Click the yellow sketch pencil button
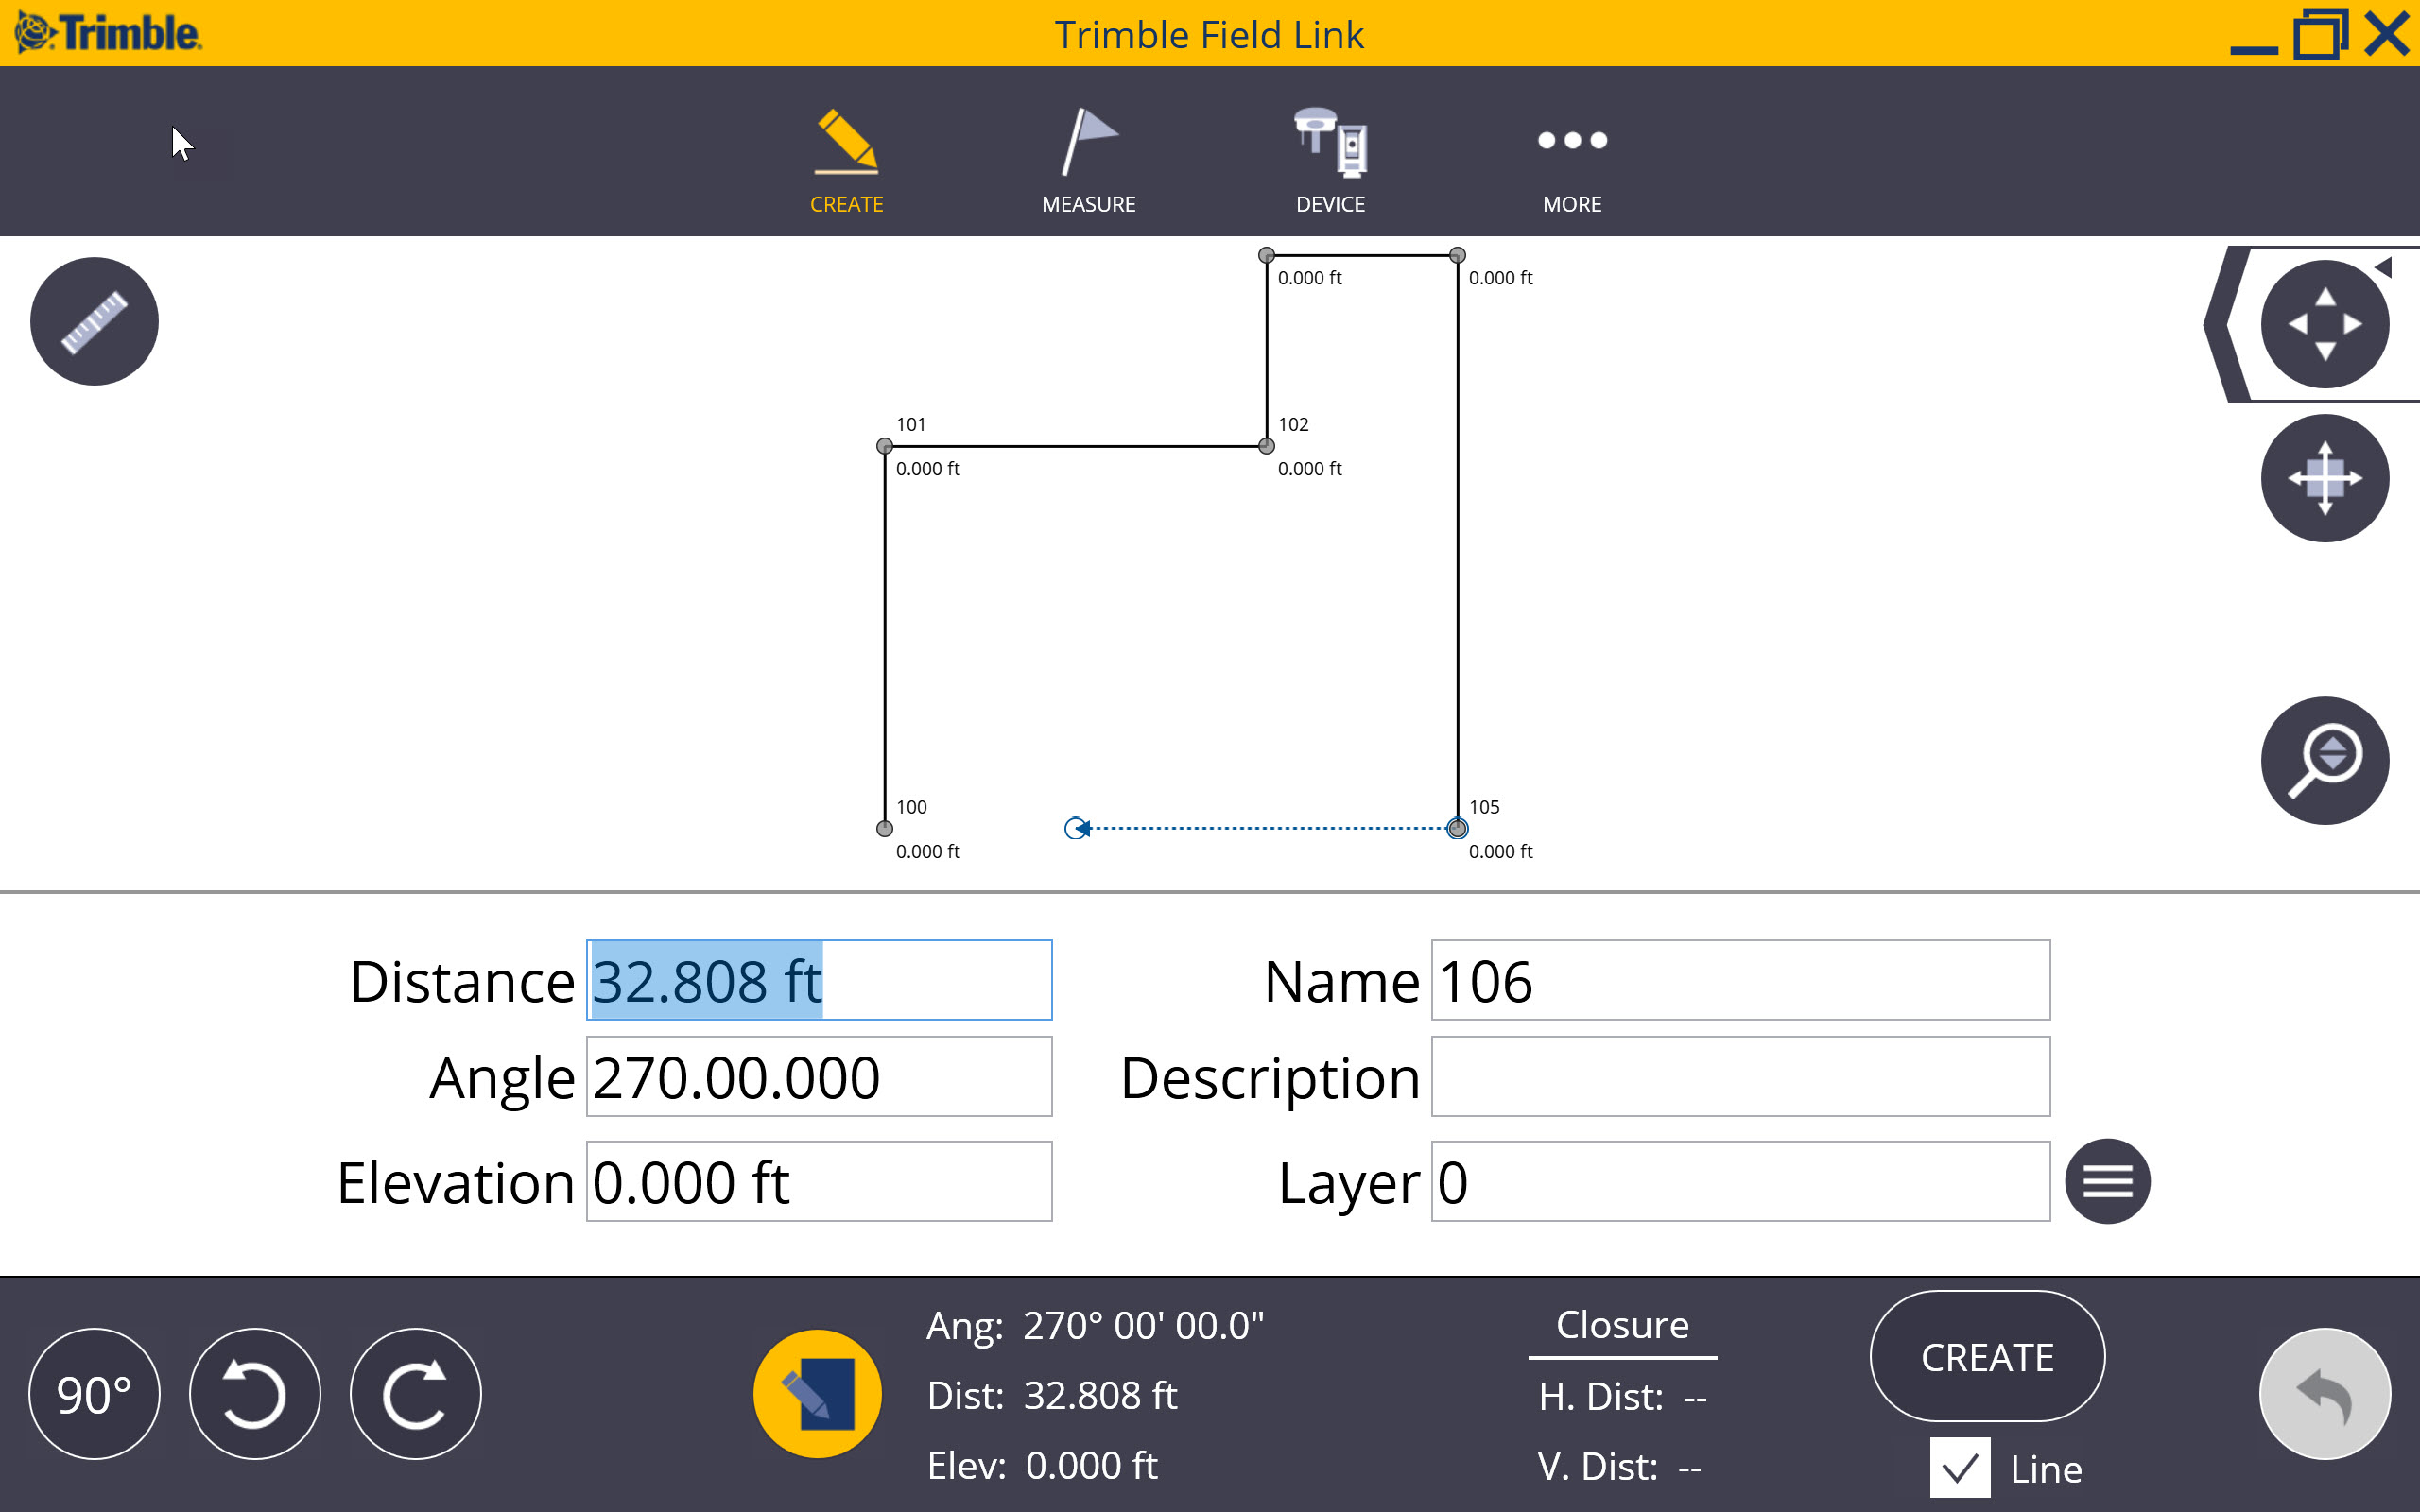Screen dimensions: 2420x1512 point(817,1394)
